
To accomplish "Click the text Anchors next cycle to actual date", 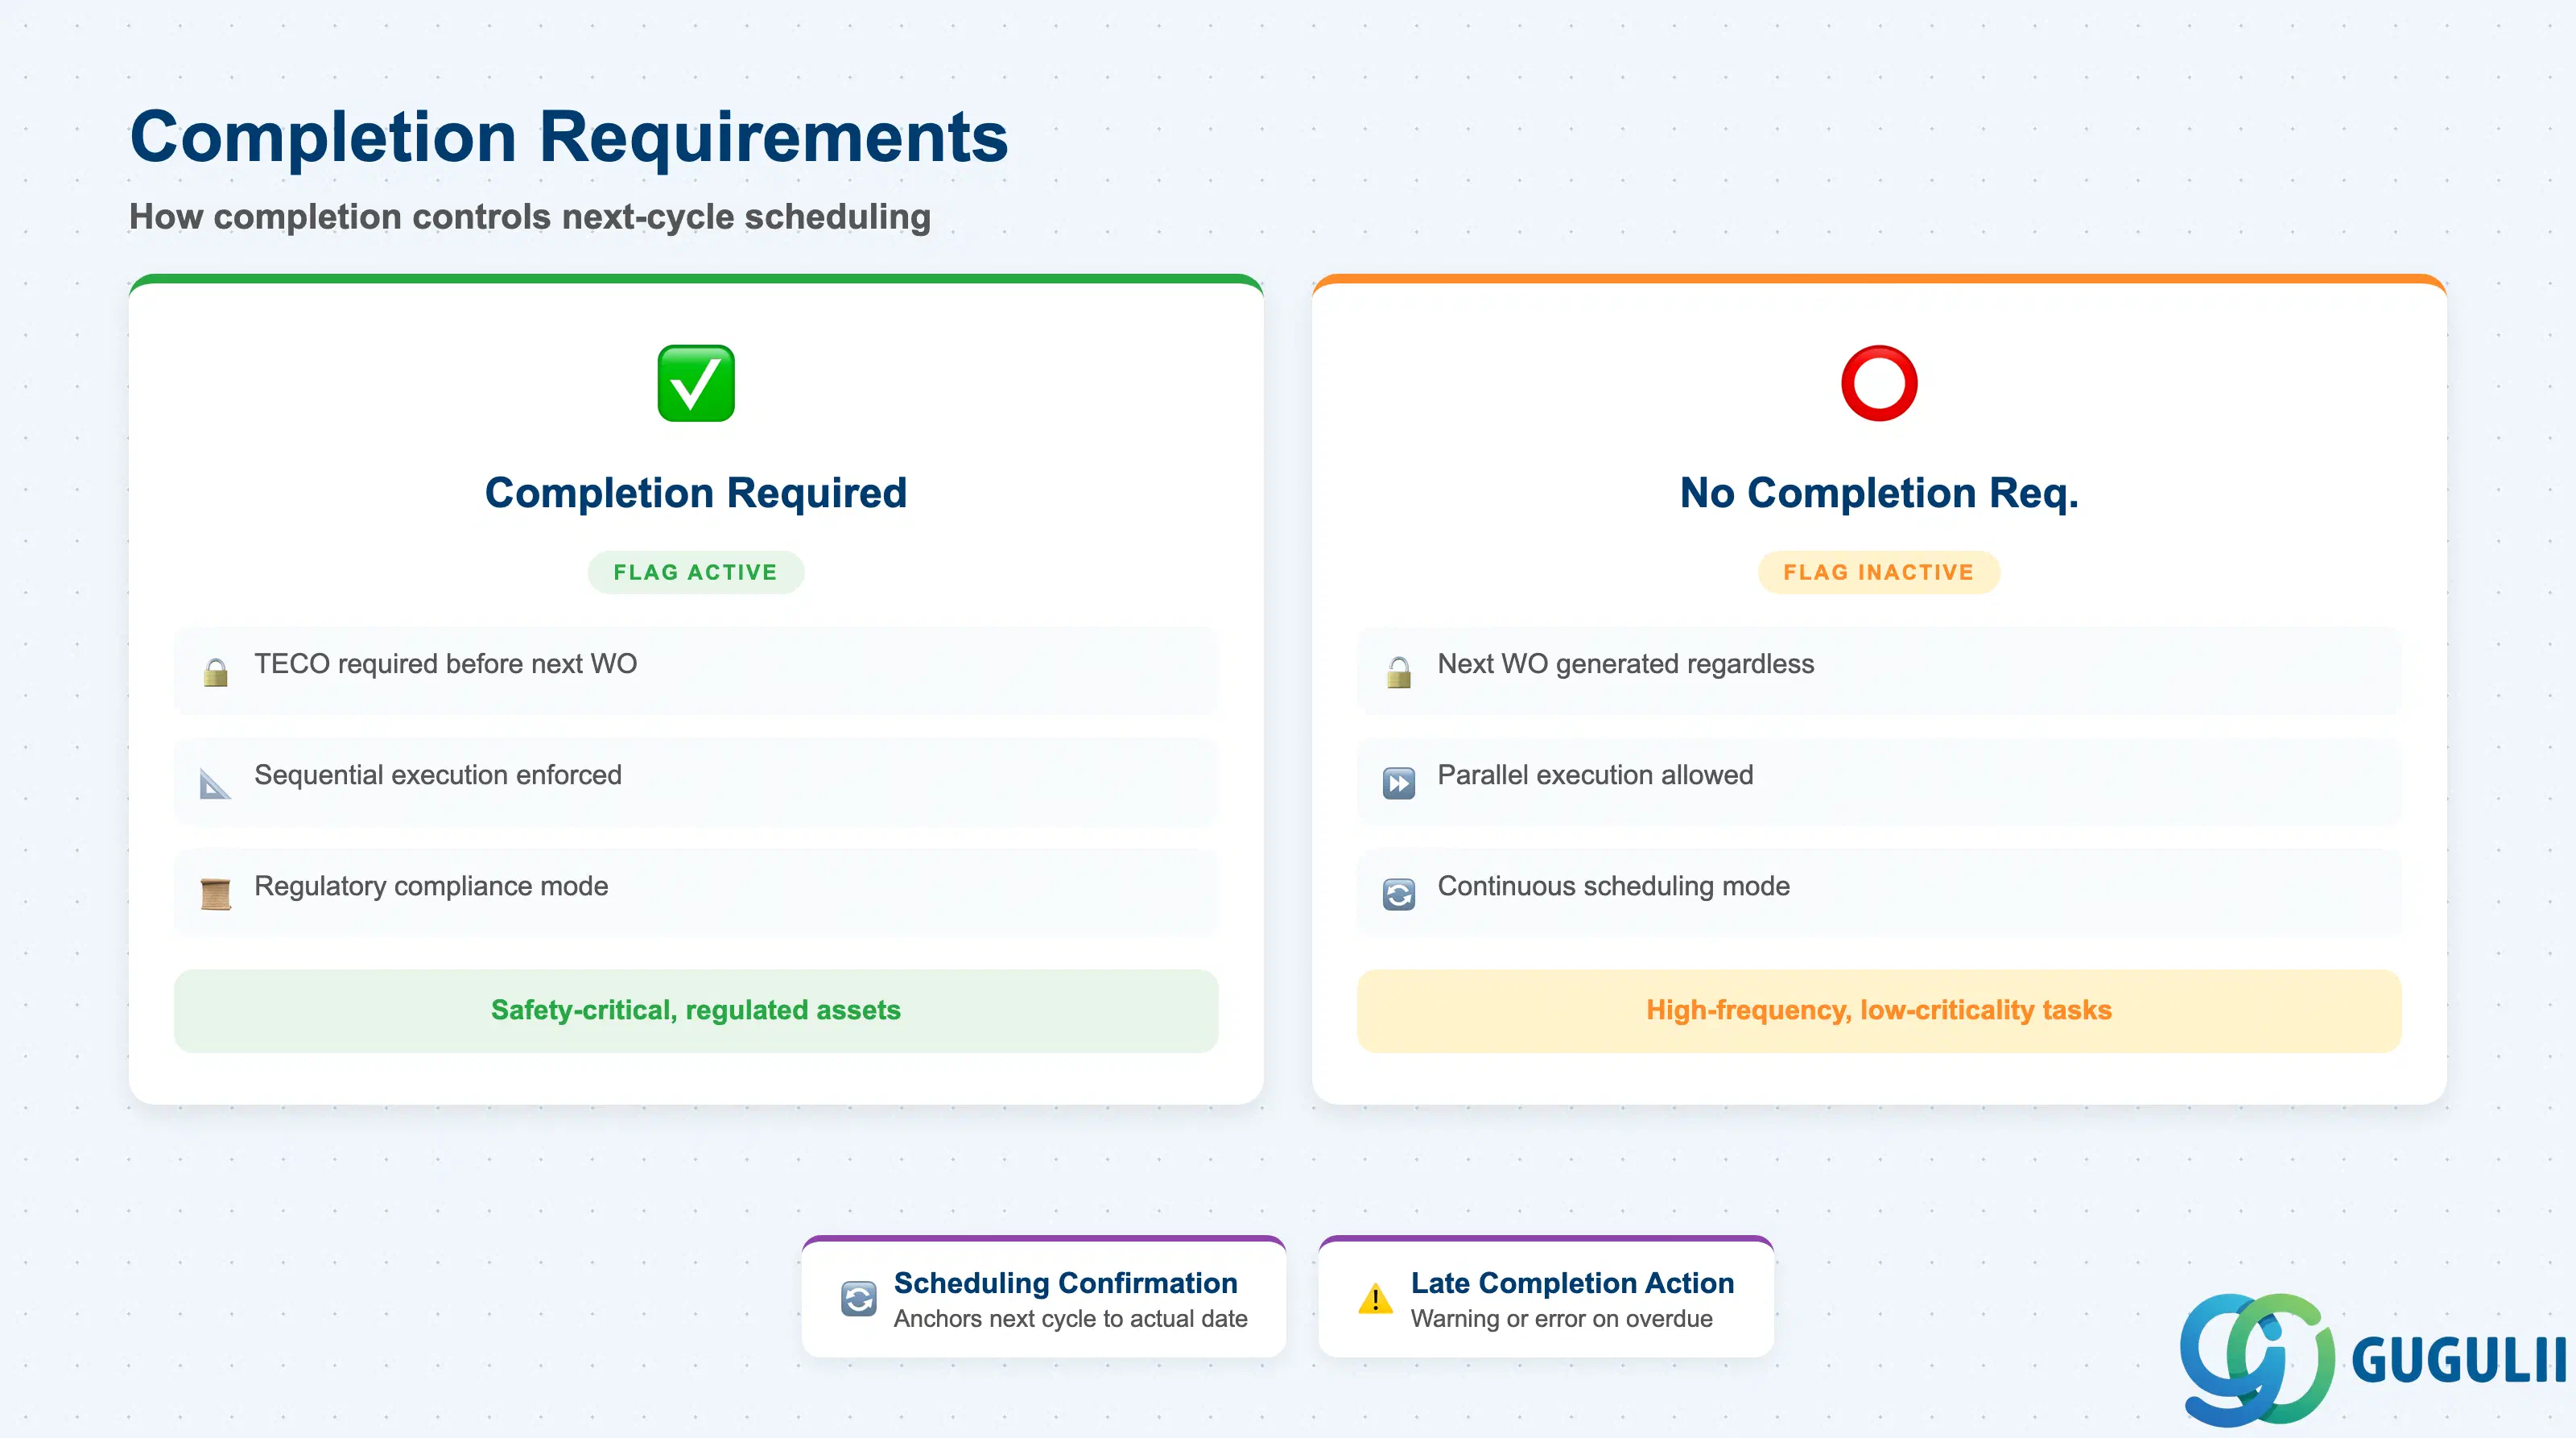I will click(x=1070, y=1319).
